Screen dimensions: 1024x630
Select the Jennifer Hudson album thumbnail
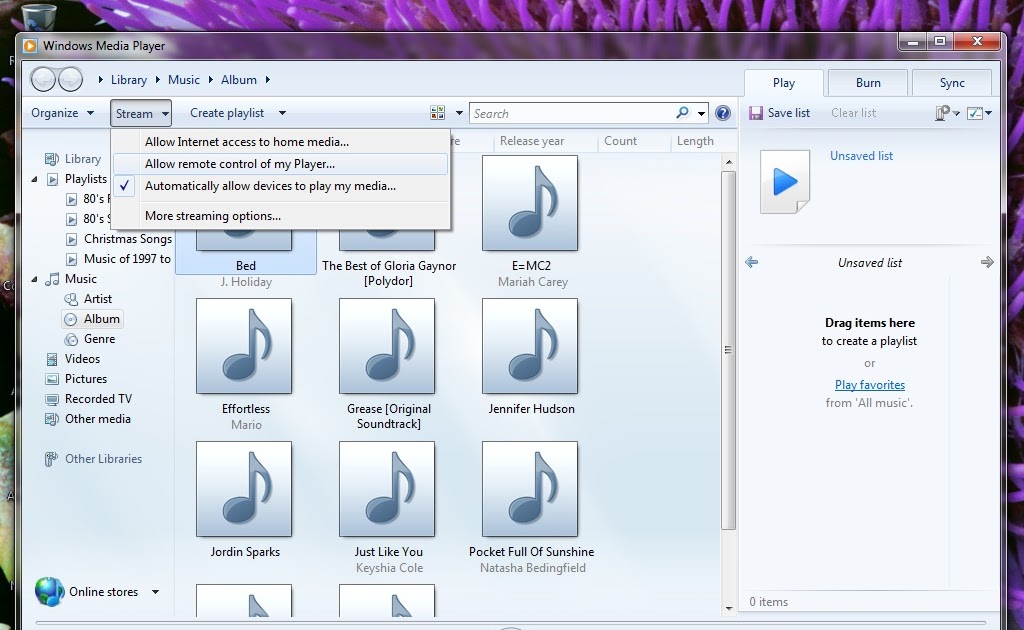tap(530, 346)
